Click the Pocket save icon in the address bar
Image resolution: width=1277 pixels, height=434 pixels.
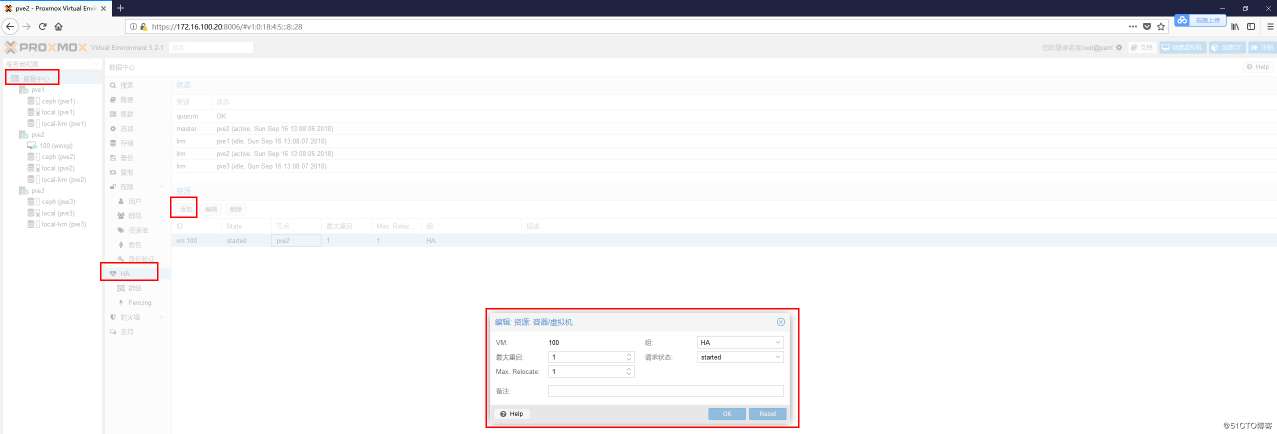[1146, 25]
